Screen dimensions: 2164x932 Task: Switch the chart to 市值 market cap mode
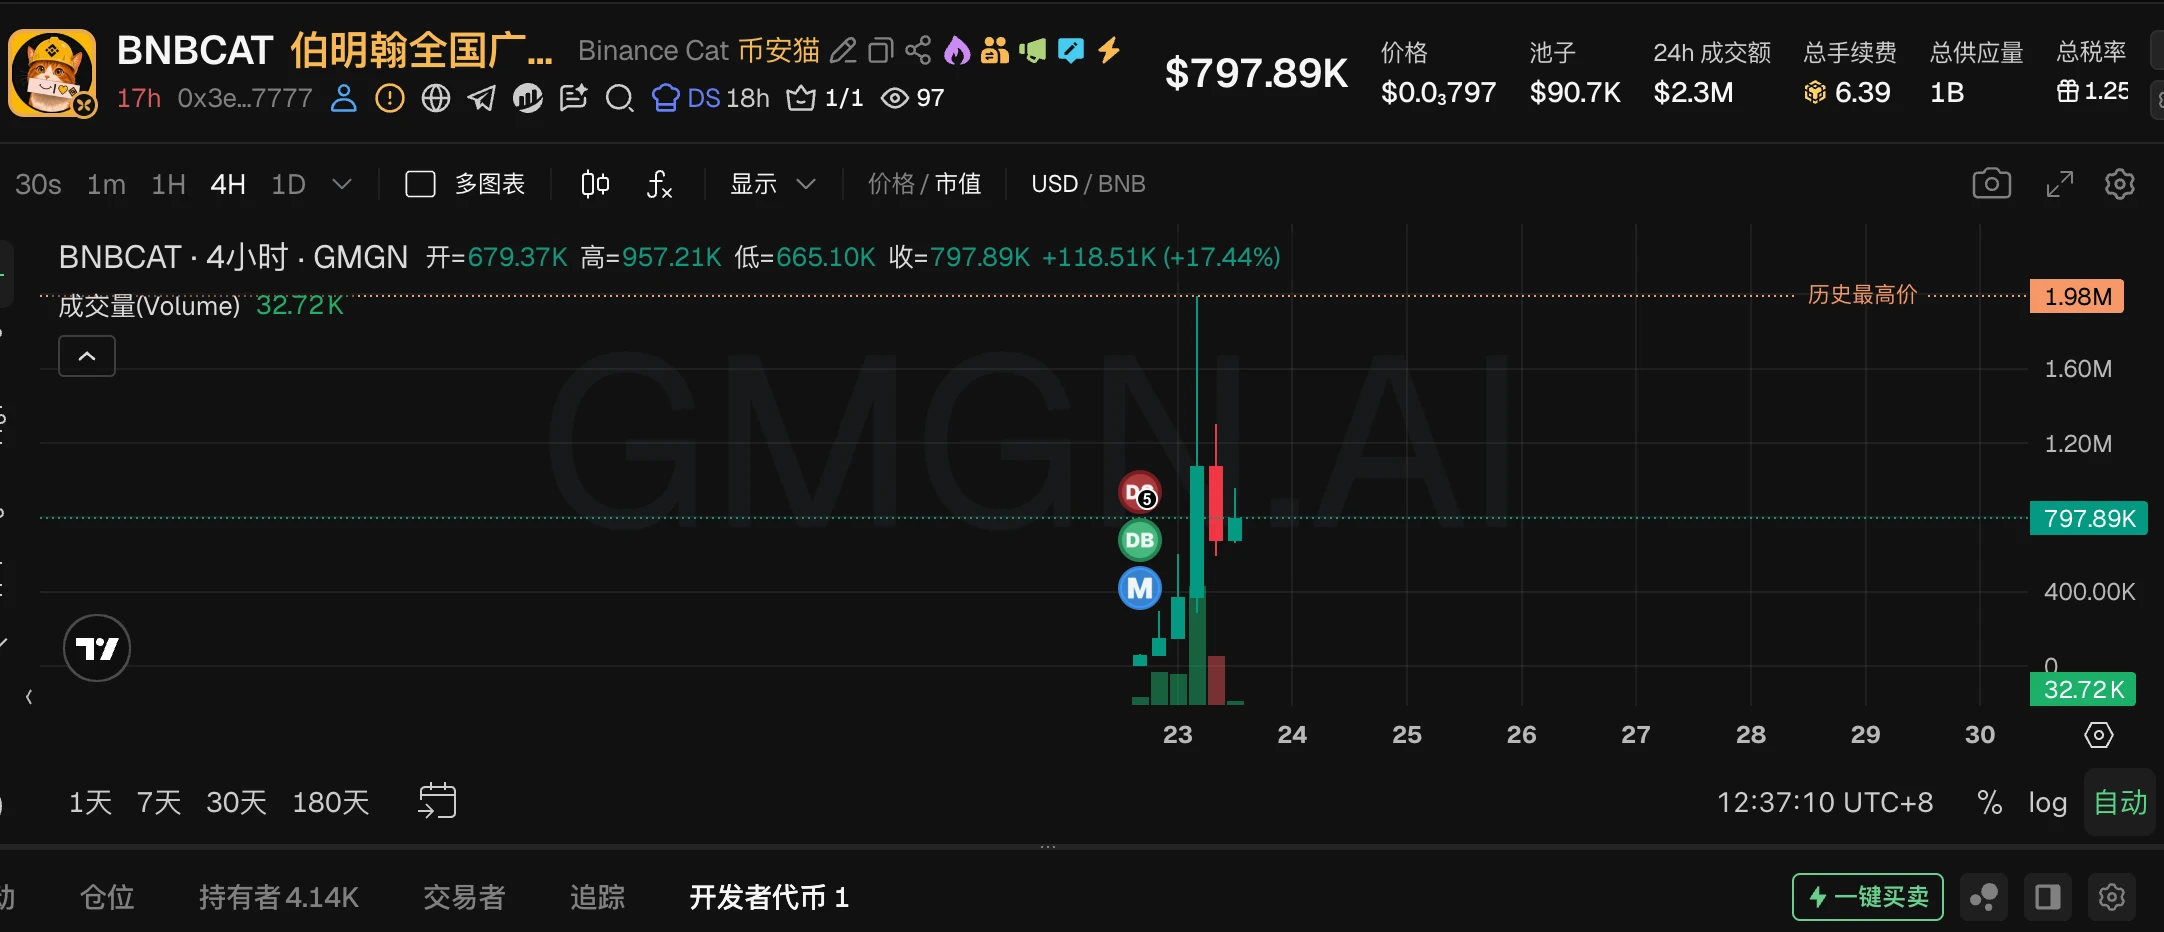click(x=958, y=184)
